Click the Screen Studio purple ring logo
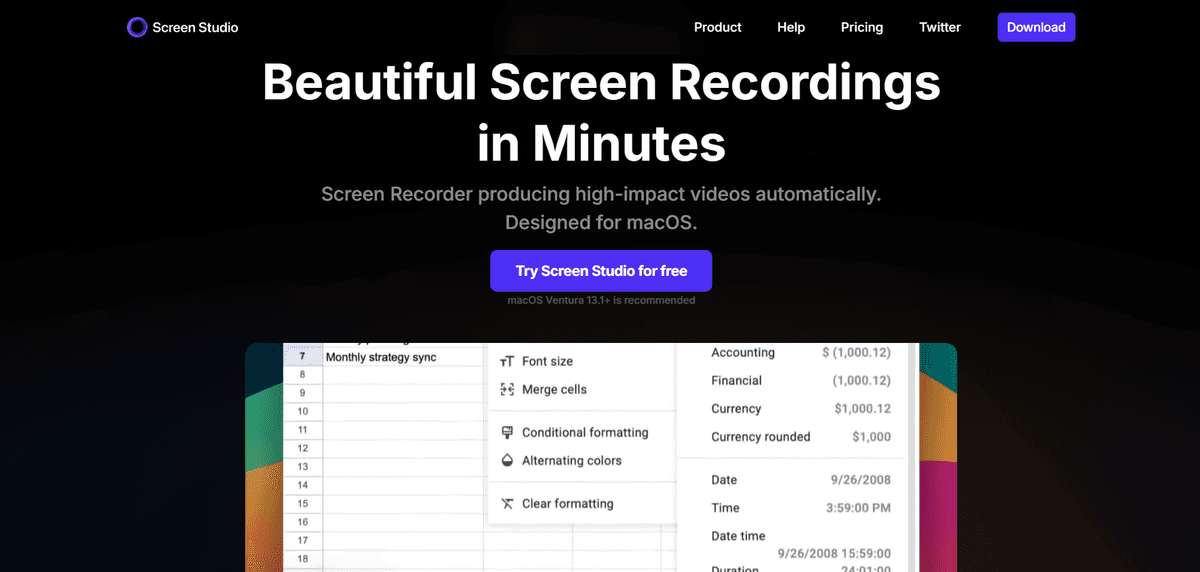1200x572 pixels. coord(137,27)
